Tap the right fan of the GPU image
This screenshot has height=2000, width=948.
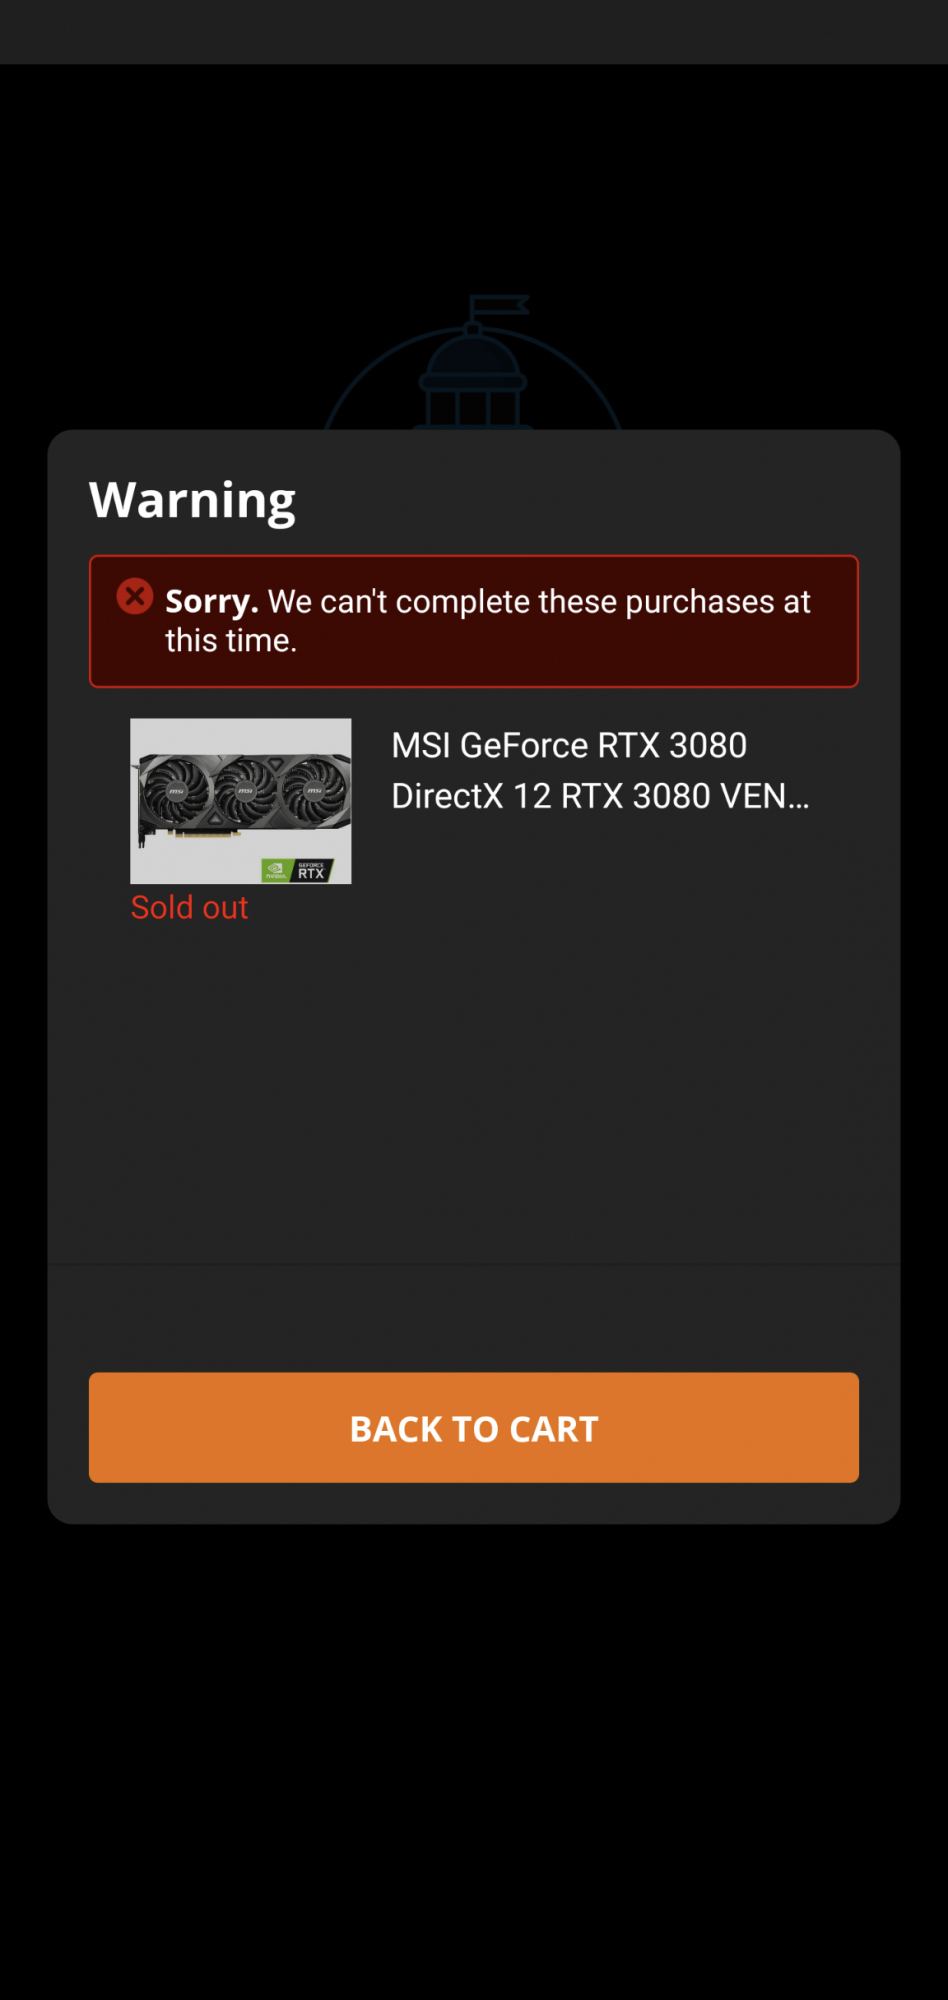pos(313,792)
